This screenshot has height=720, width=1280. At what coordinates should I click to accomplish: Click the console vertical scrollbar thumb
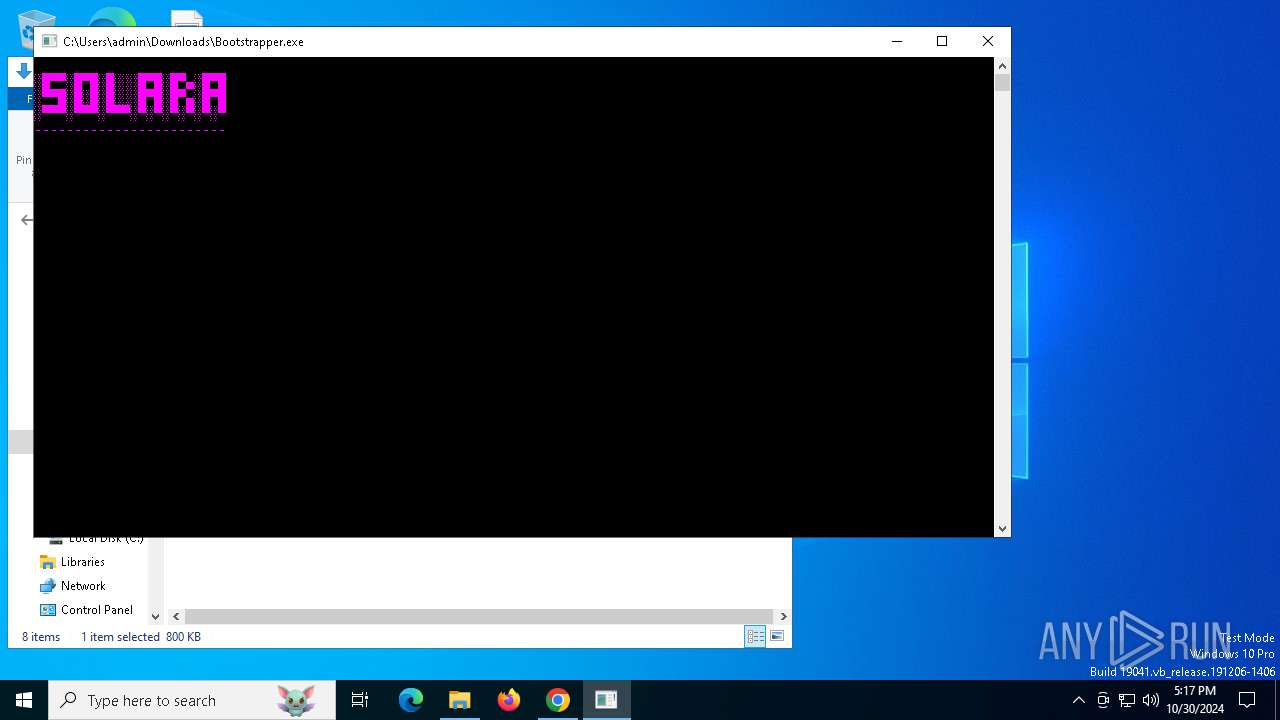1002,83
